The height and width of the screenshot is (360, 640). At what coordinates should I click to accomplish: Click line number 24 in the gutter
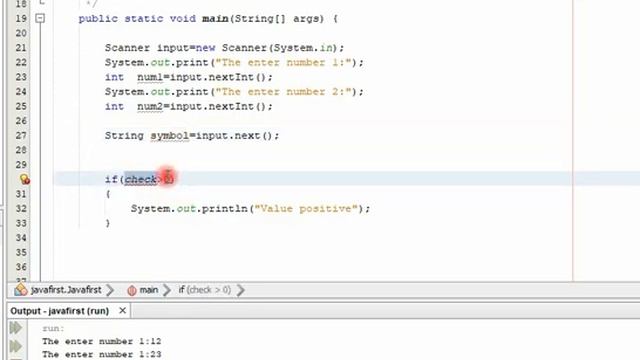(21, 92)
